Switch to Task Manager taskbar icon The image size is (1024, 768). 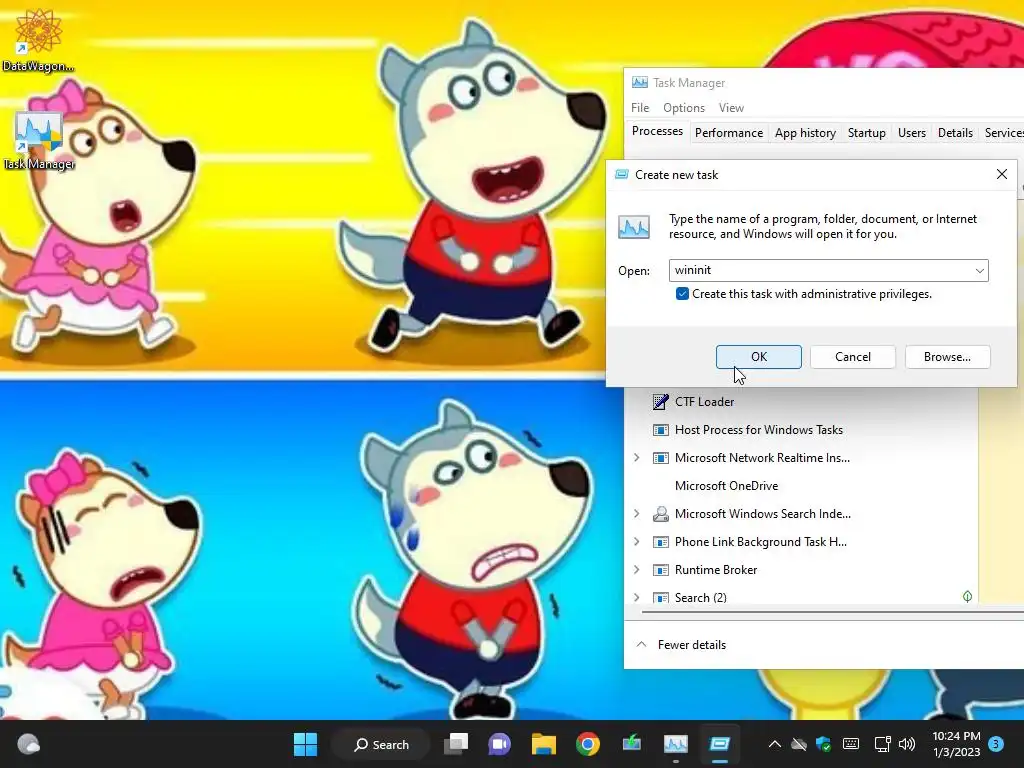pos(675,744)
